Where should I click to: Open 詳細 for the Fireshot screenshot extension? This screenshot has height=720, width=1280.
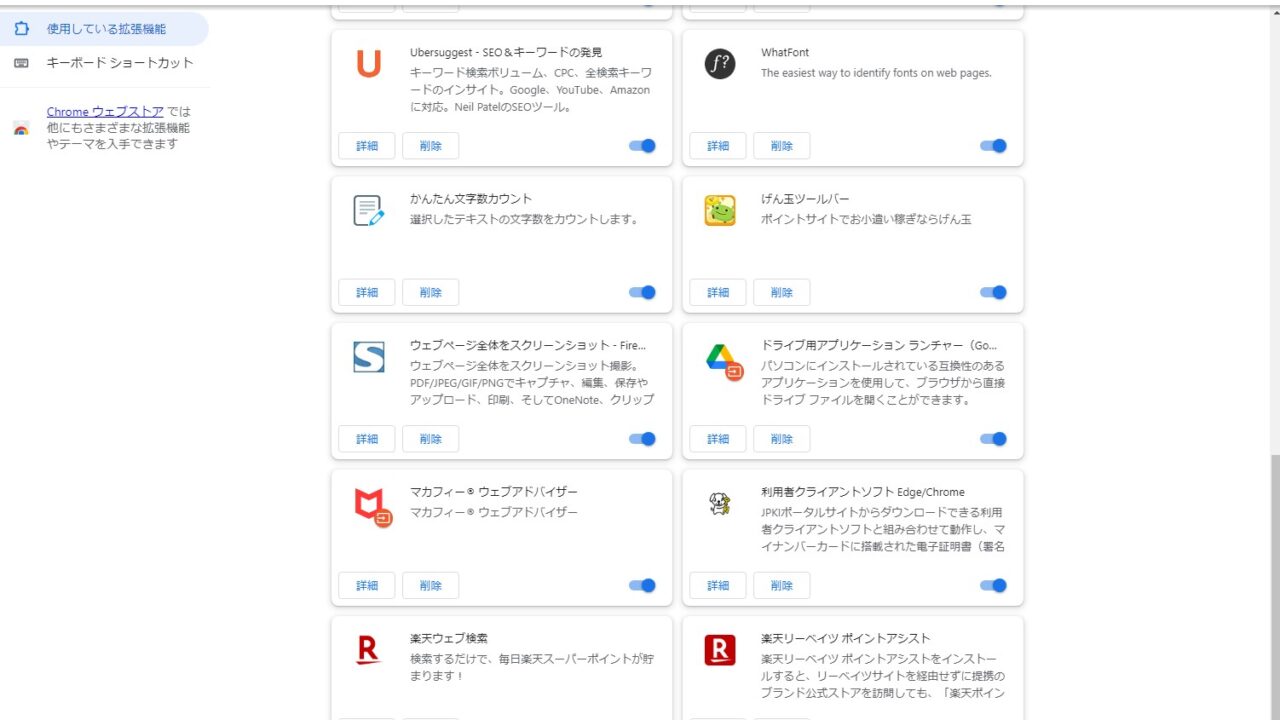[367, 439]
